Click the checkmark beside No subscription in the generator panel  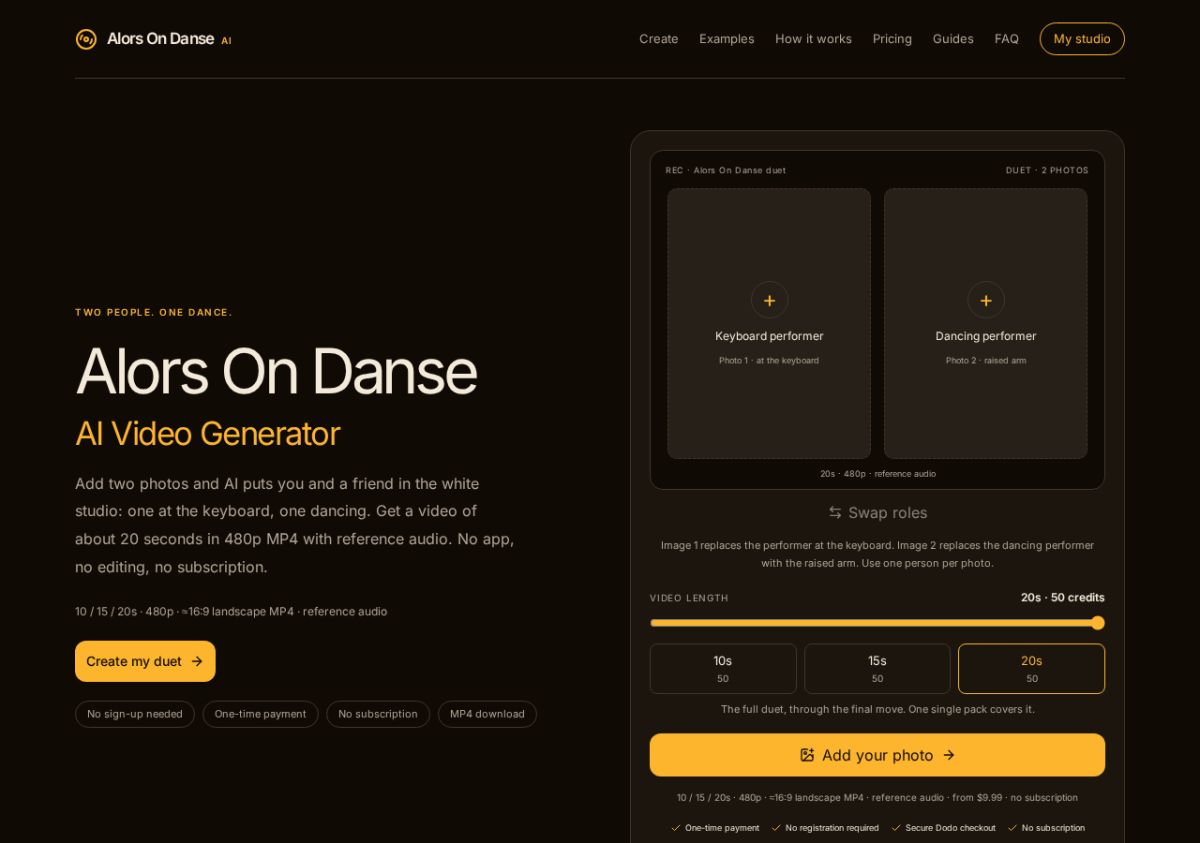pos(1012,828)
